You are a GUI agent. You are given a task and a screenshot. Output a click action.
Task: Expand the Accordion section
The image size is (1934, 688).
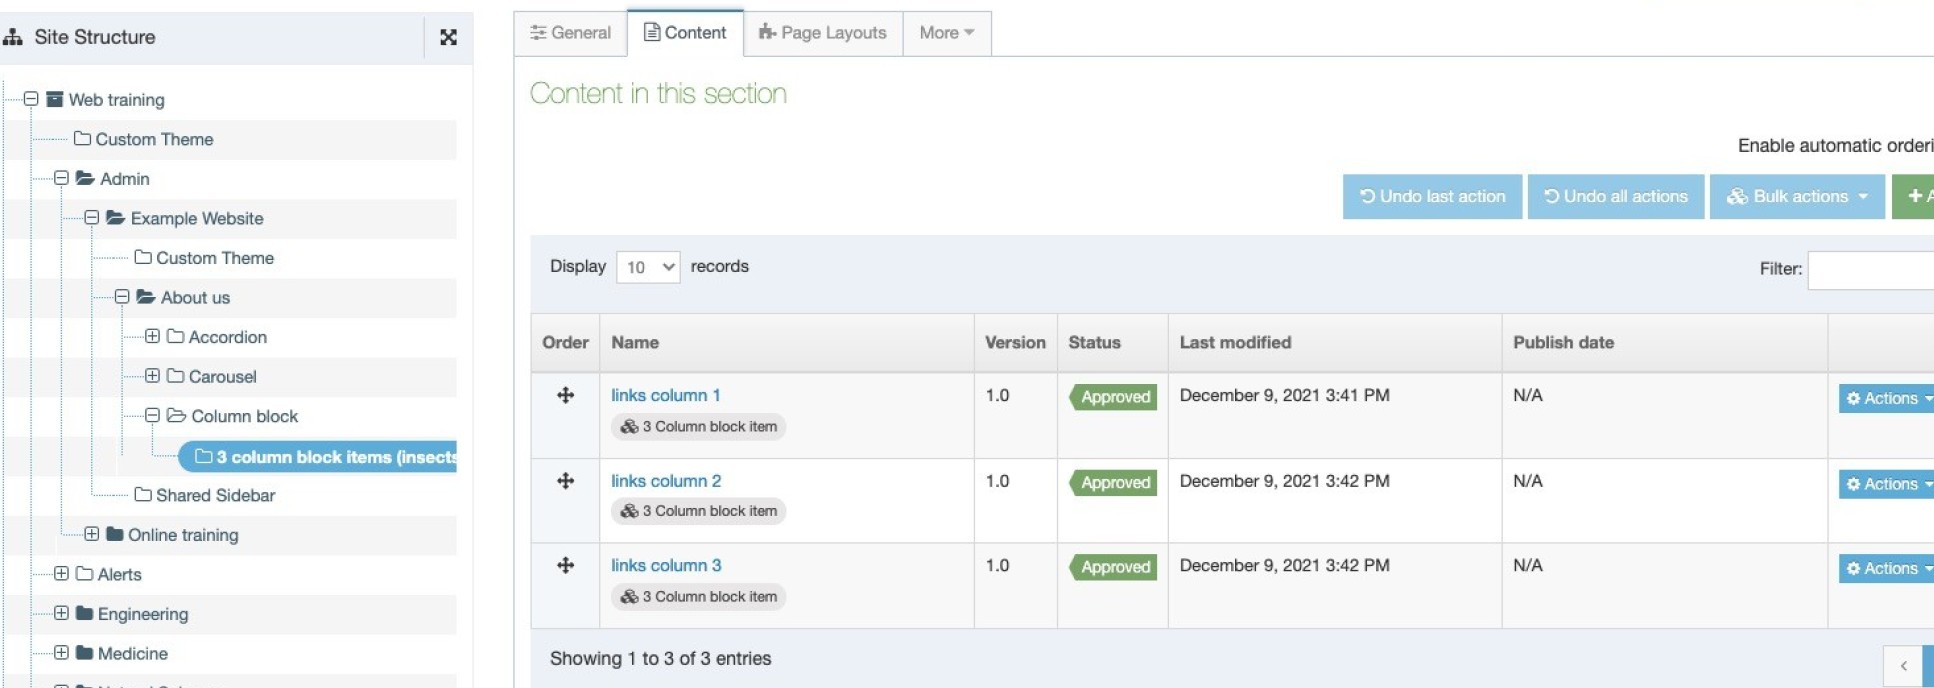click(152, 337)
